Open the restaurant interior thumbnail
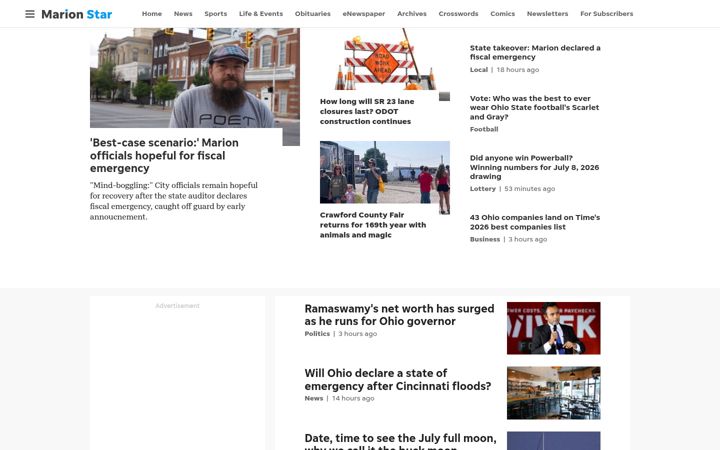This screenshot has height=450, width=720. [553, 393]
